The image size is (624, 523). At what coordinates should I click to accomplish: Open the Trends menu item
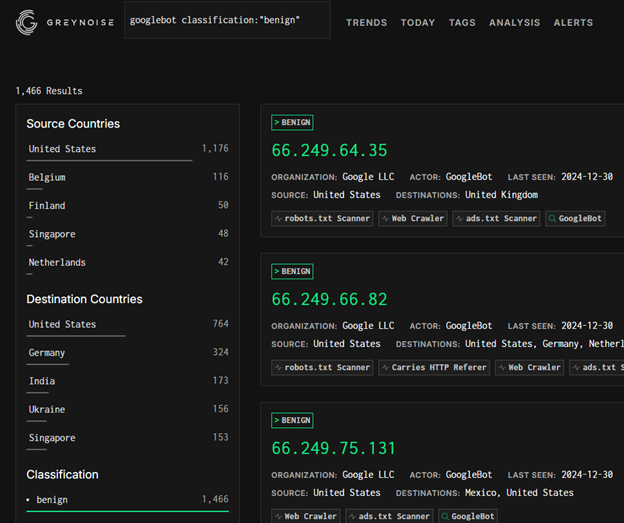366,23
